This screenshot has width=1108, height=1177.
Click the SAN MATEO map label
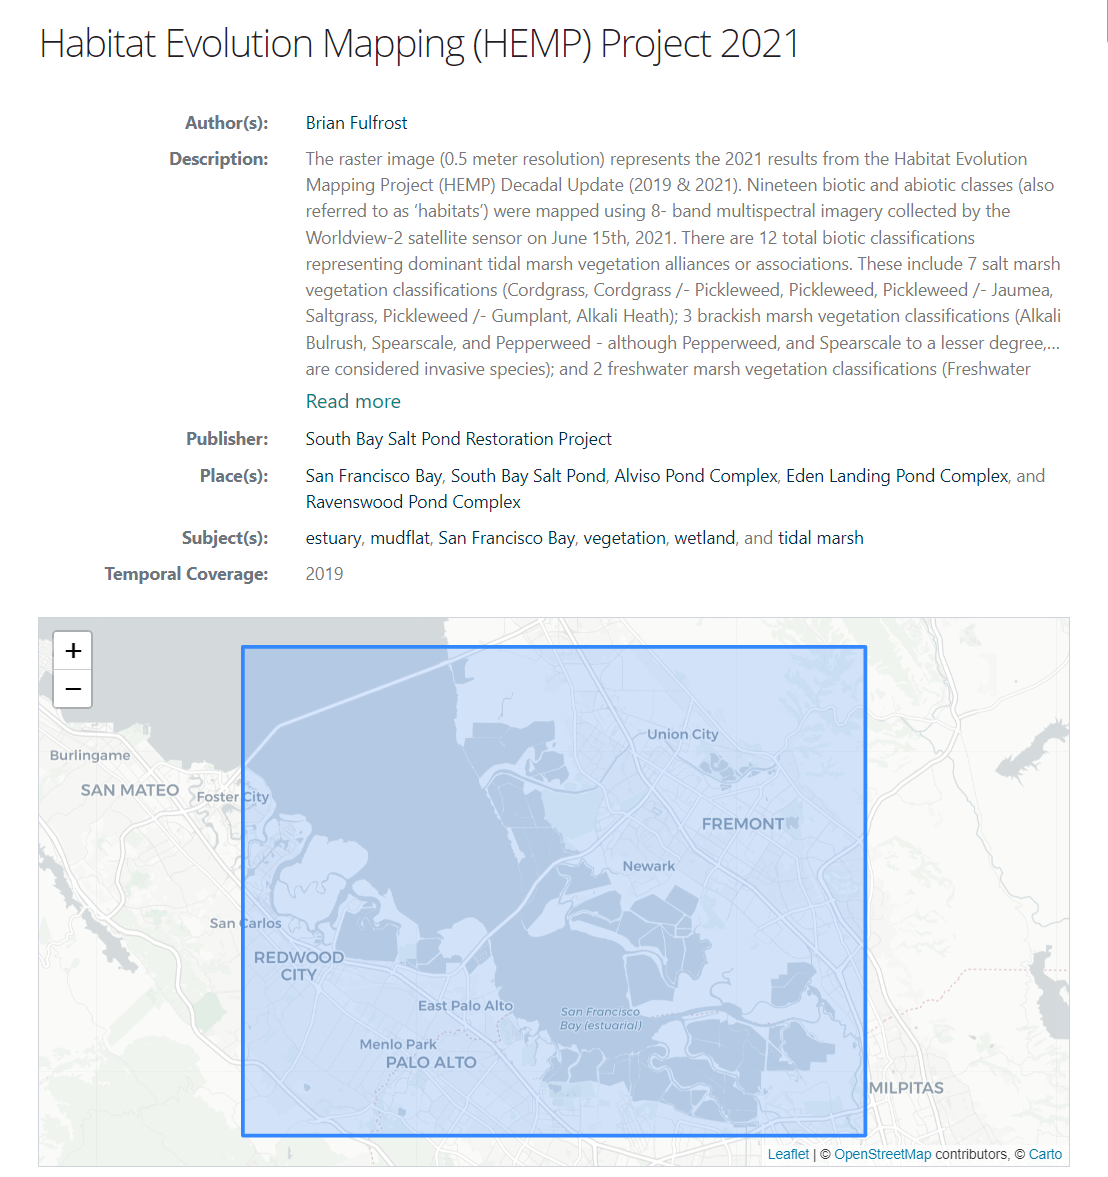pyautogui.click(x=130, y=790)
